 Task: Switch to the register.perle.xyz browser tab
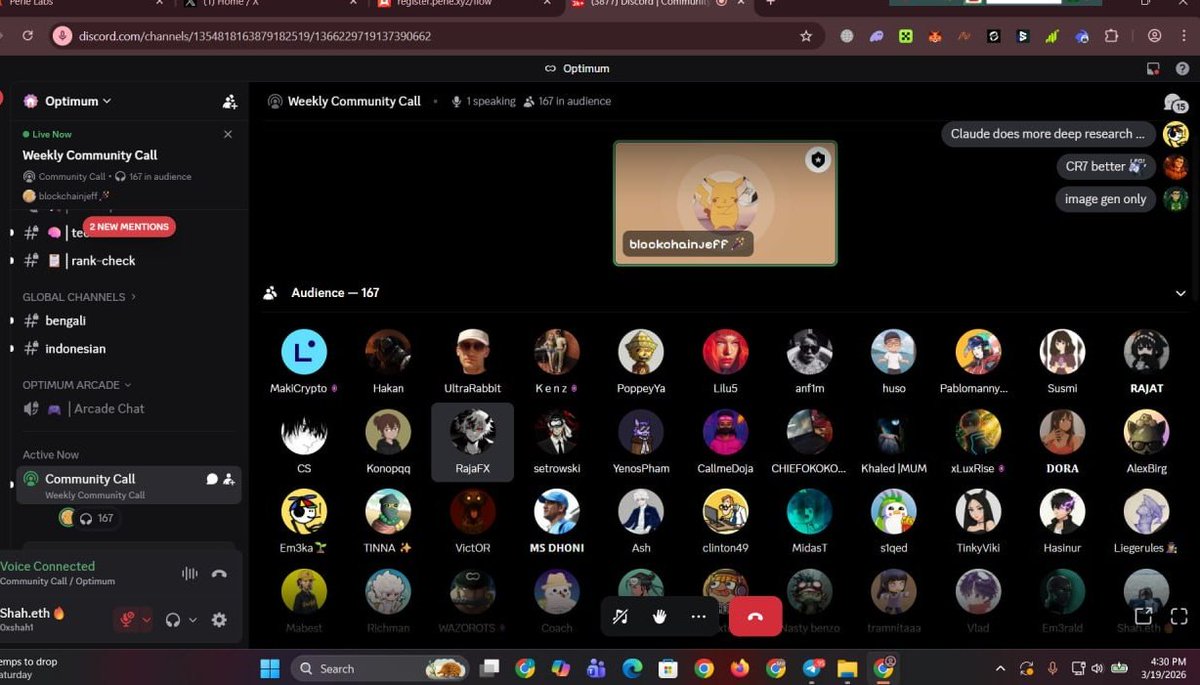pyautogui.click(x=462, y=4)
